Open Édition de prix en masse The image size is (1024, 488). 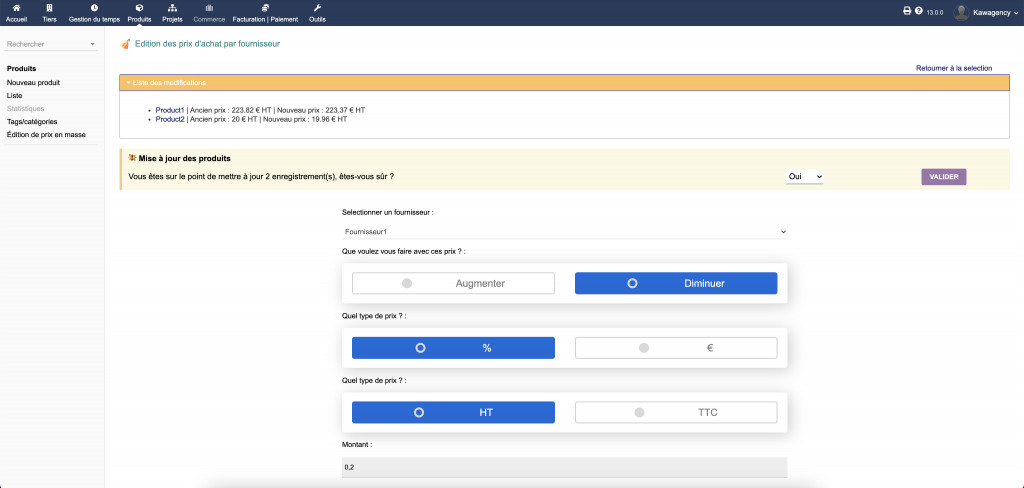(x=46, y=134)
